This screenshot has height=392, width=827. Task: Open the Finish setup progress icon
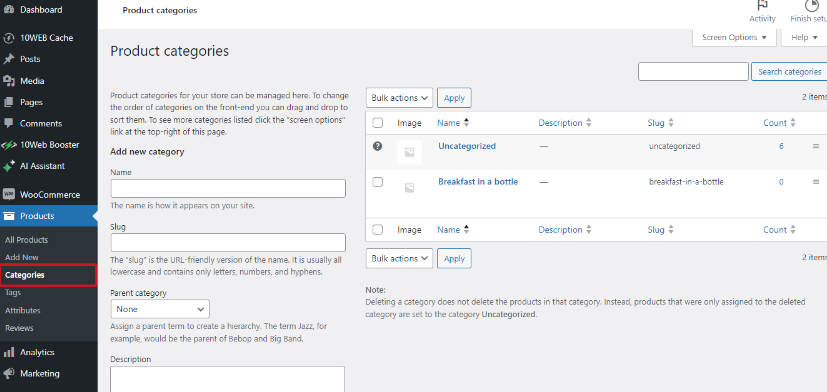(811, 5)
